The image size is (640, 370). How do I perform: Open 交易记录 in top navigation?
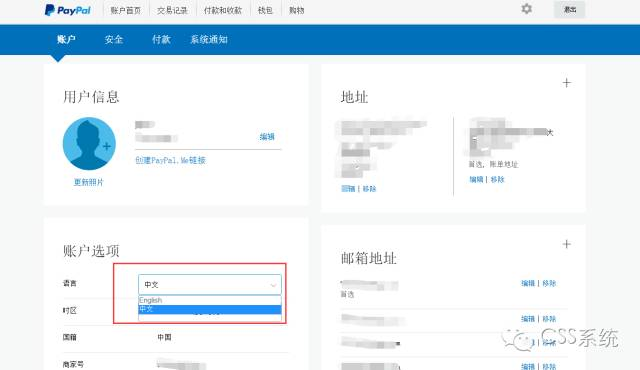coord(172,10)
